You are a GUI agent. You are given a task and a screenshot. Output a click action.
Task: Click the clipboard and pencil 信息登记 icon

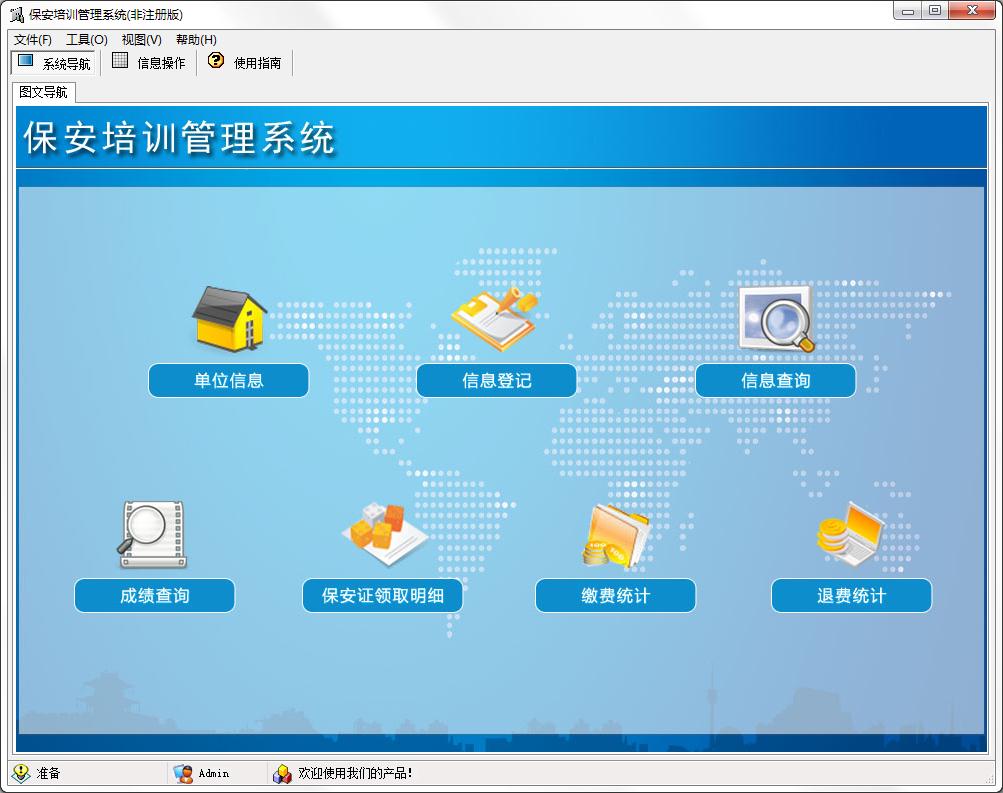(495, 318)
